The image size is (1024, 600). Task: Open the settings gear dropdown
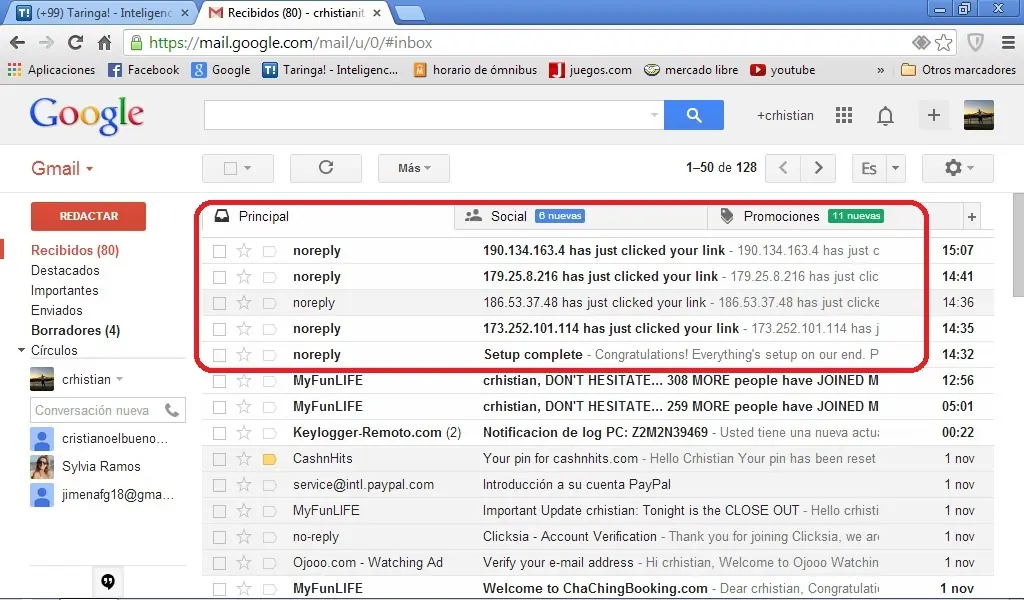[x=958, y=168]
